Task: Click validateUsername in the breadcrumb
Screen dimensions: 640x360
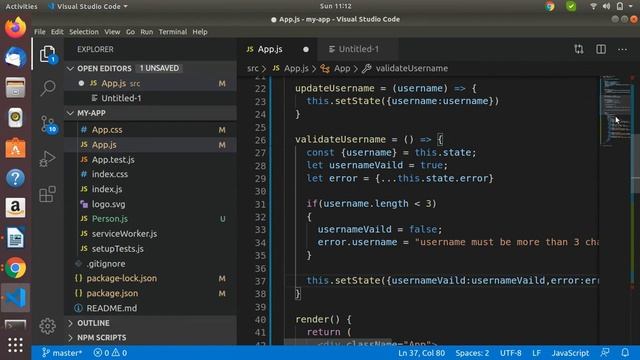Action: 411,68
